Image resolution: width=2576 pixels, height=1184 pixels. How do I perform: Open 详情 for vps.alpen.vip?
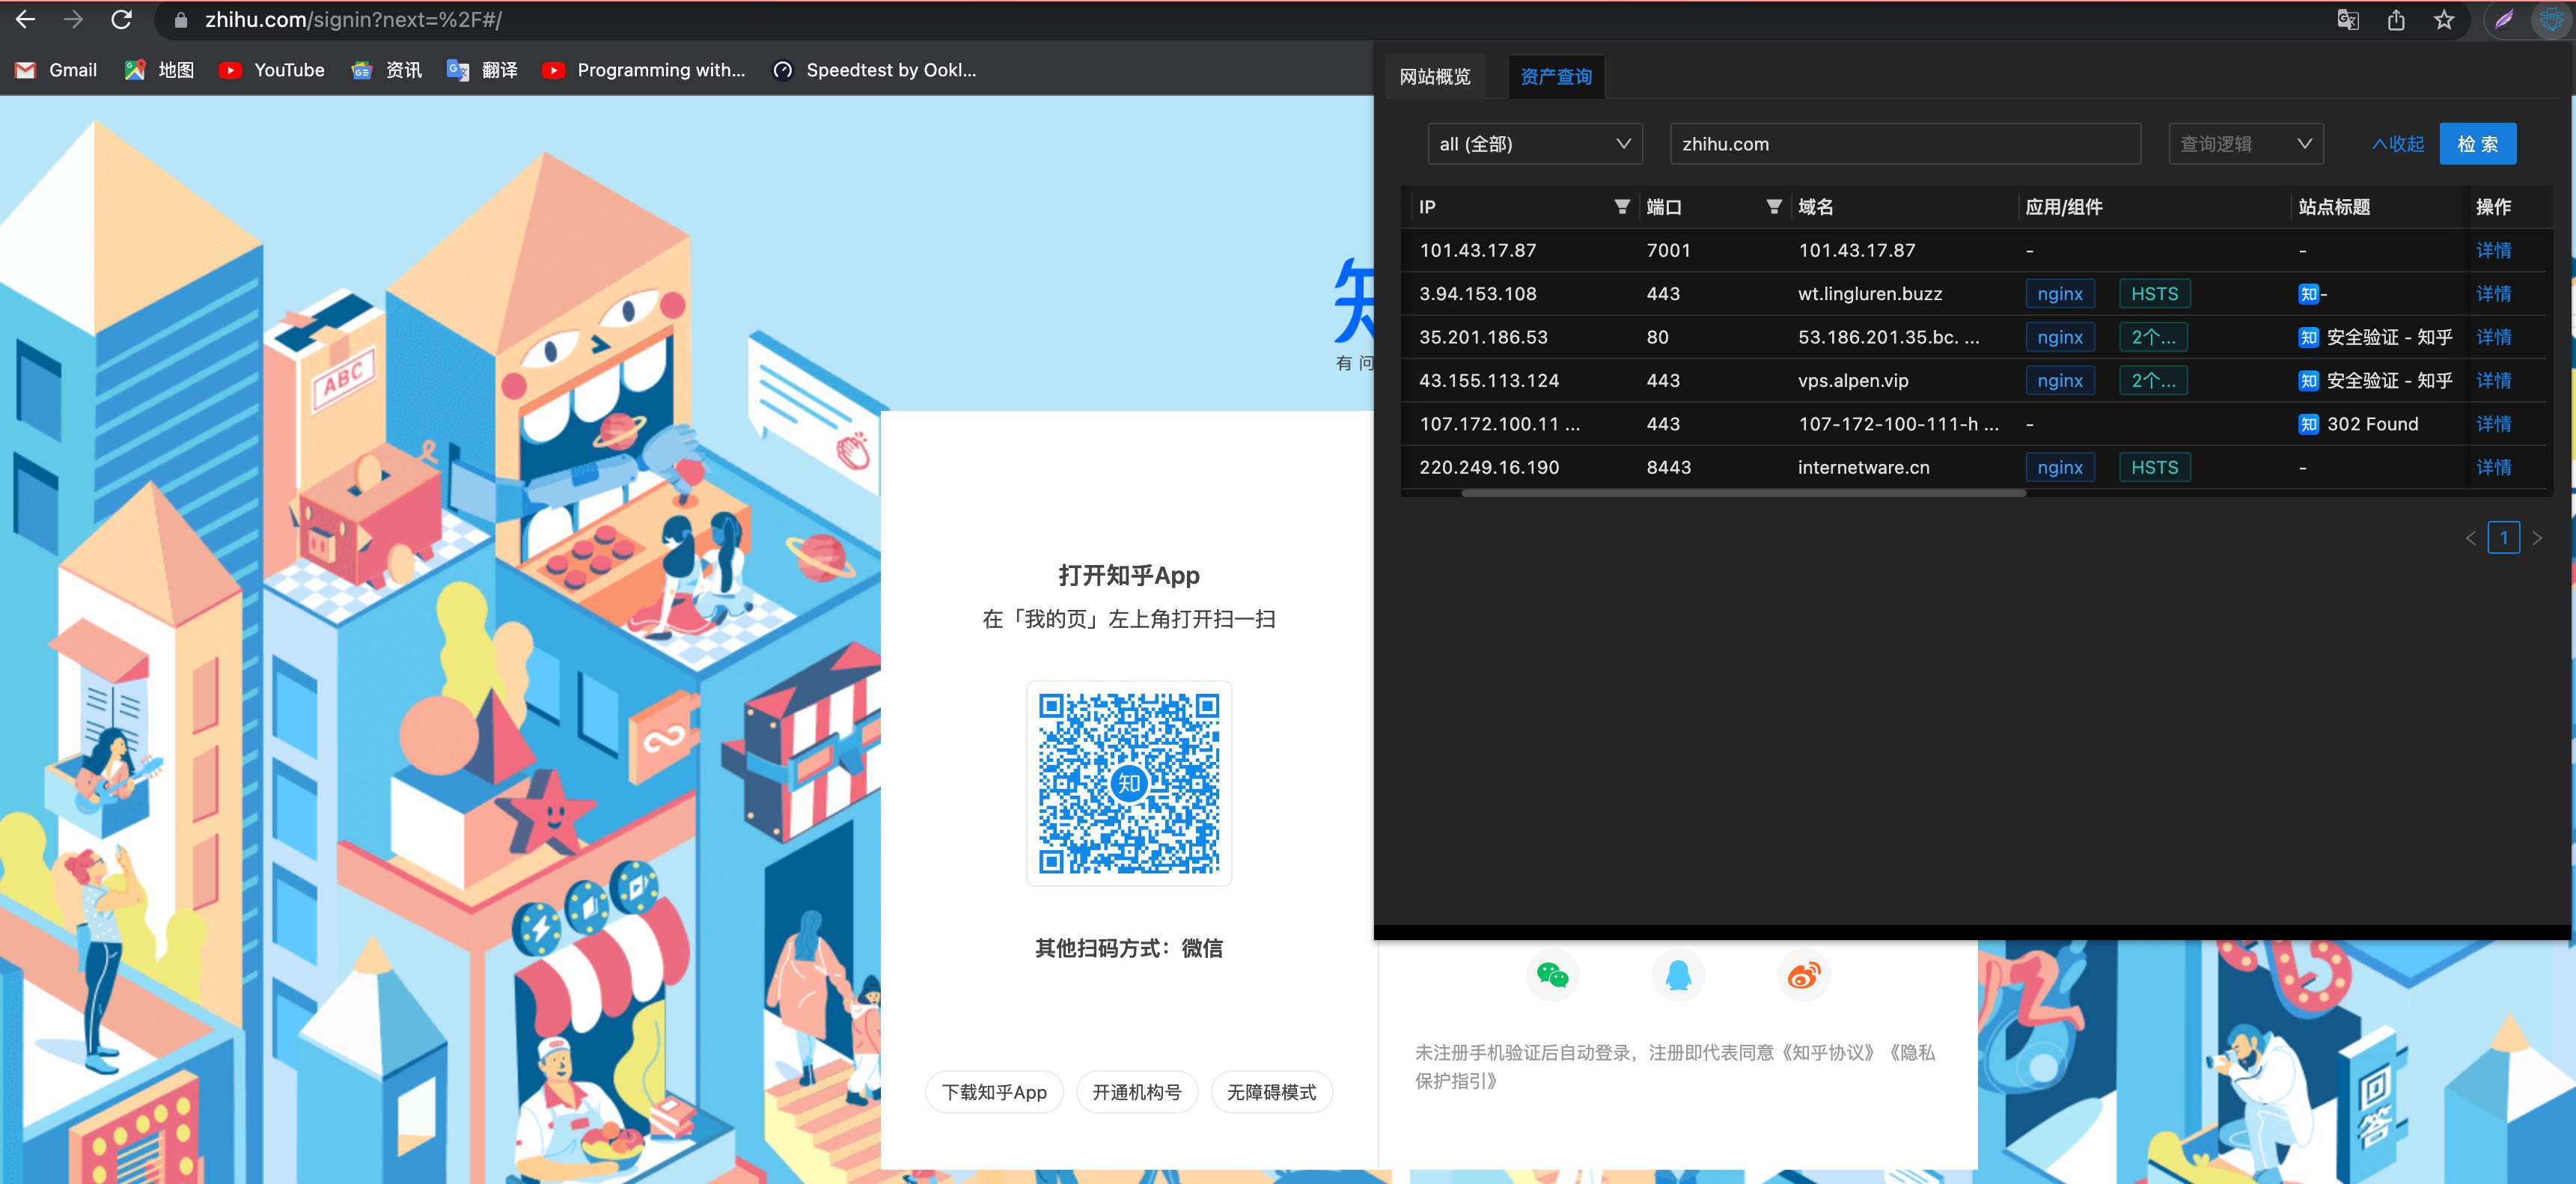point(2493,380)
